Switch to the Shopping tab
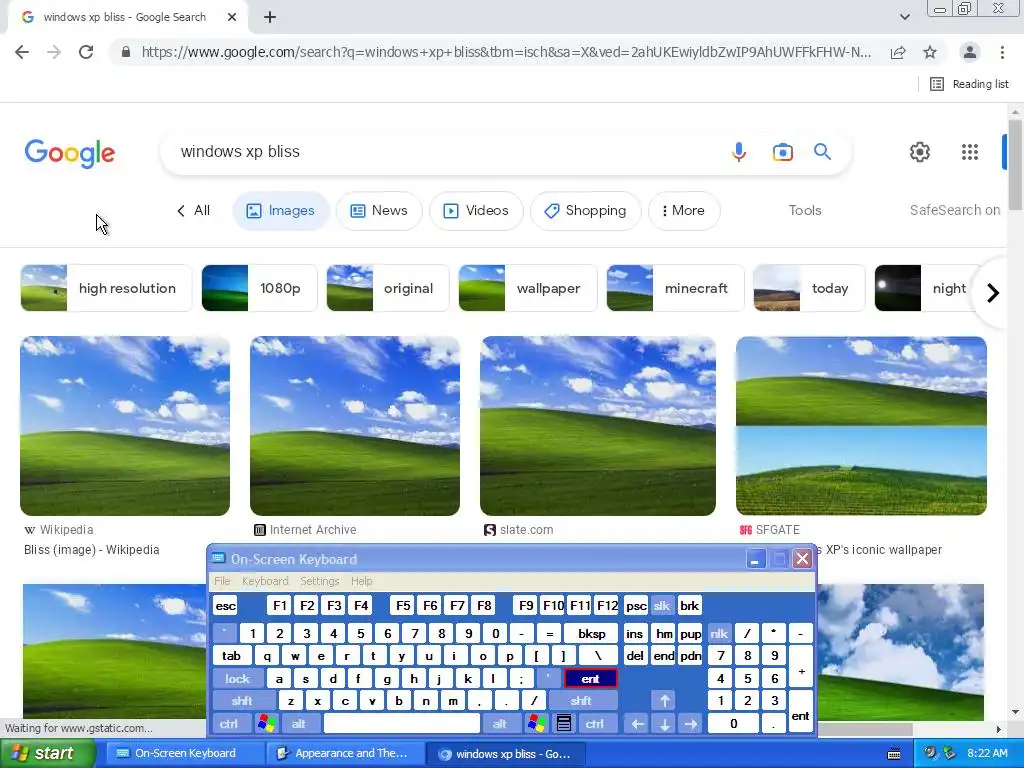The image size is (1024, 768). pyautogui.click(x=586, y=211)
